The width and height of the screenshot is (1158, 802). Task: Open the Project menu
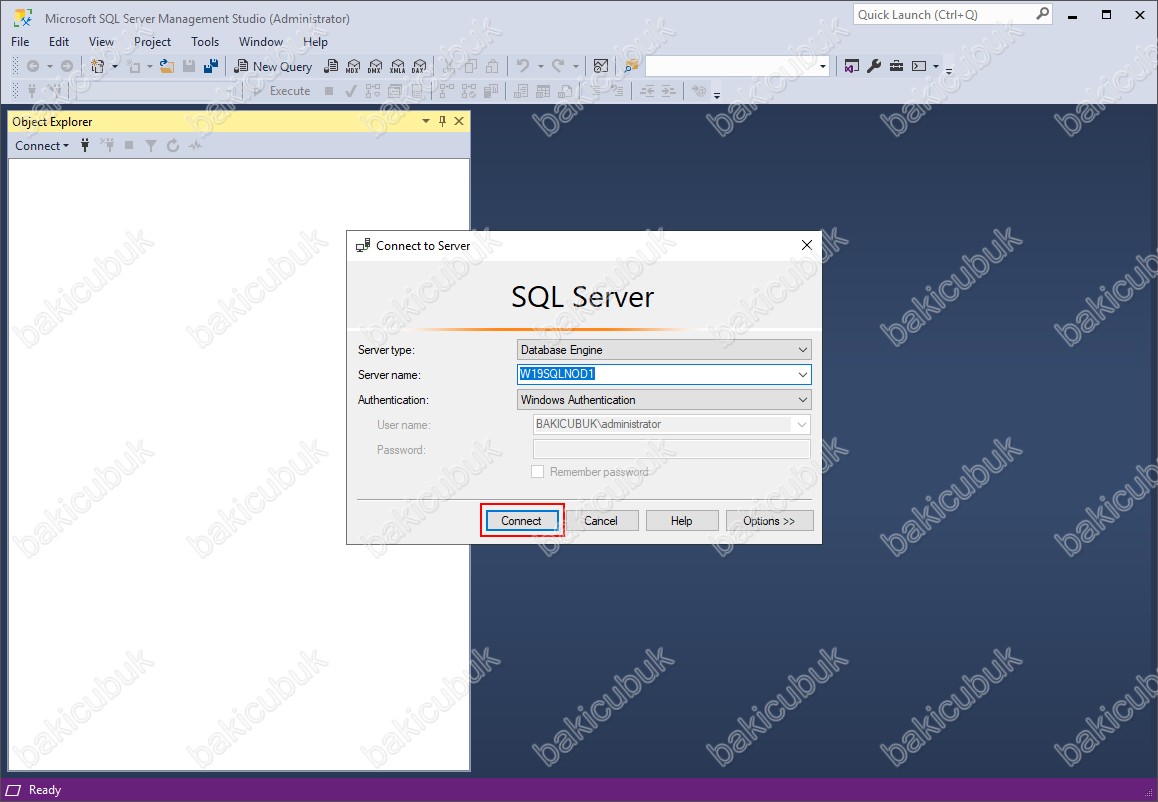click(152, 42)
